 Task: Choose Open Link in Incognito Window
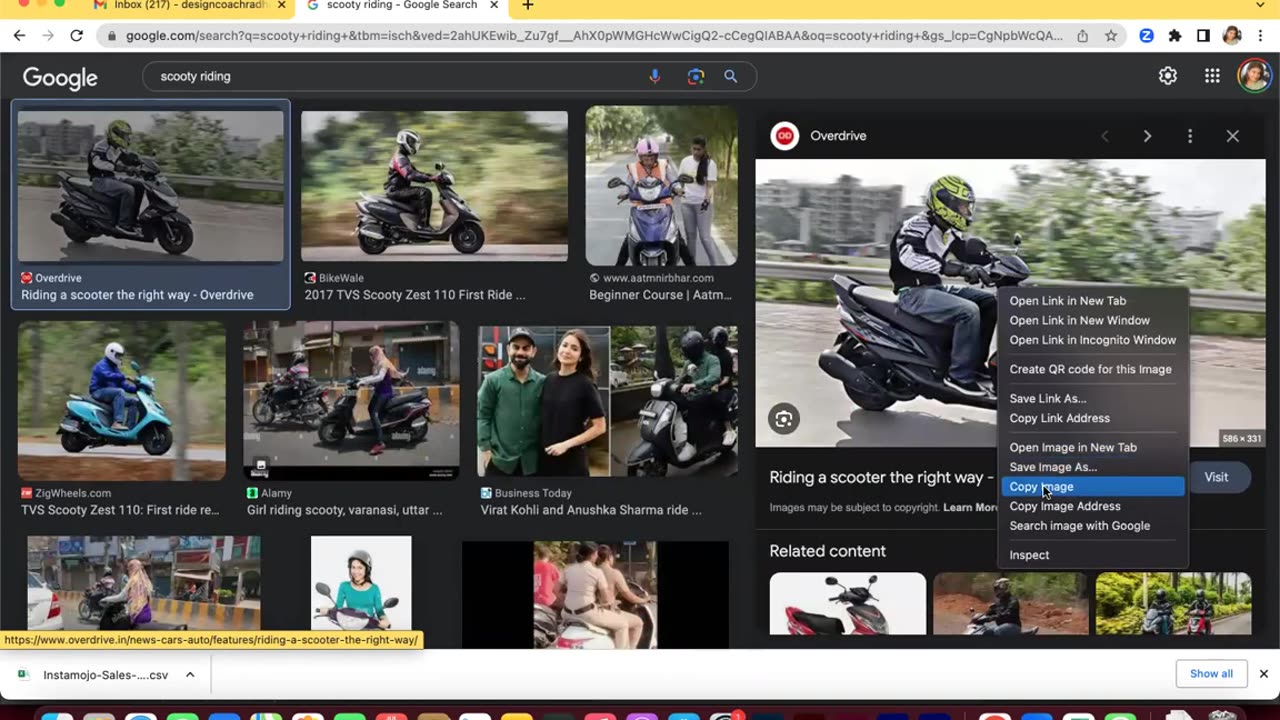pos(1092,340)
